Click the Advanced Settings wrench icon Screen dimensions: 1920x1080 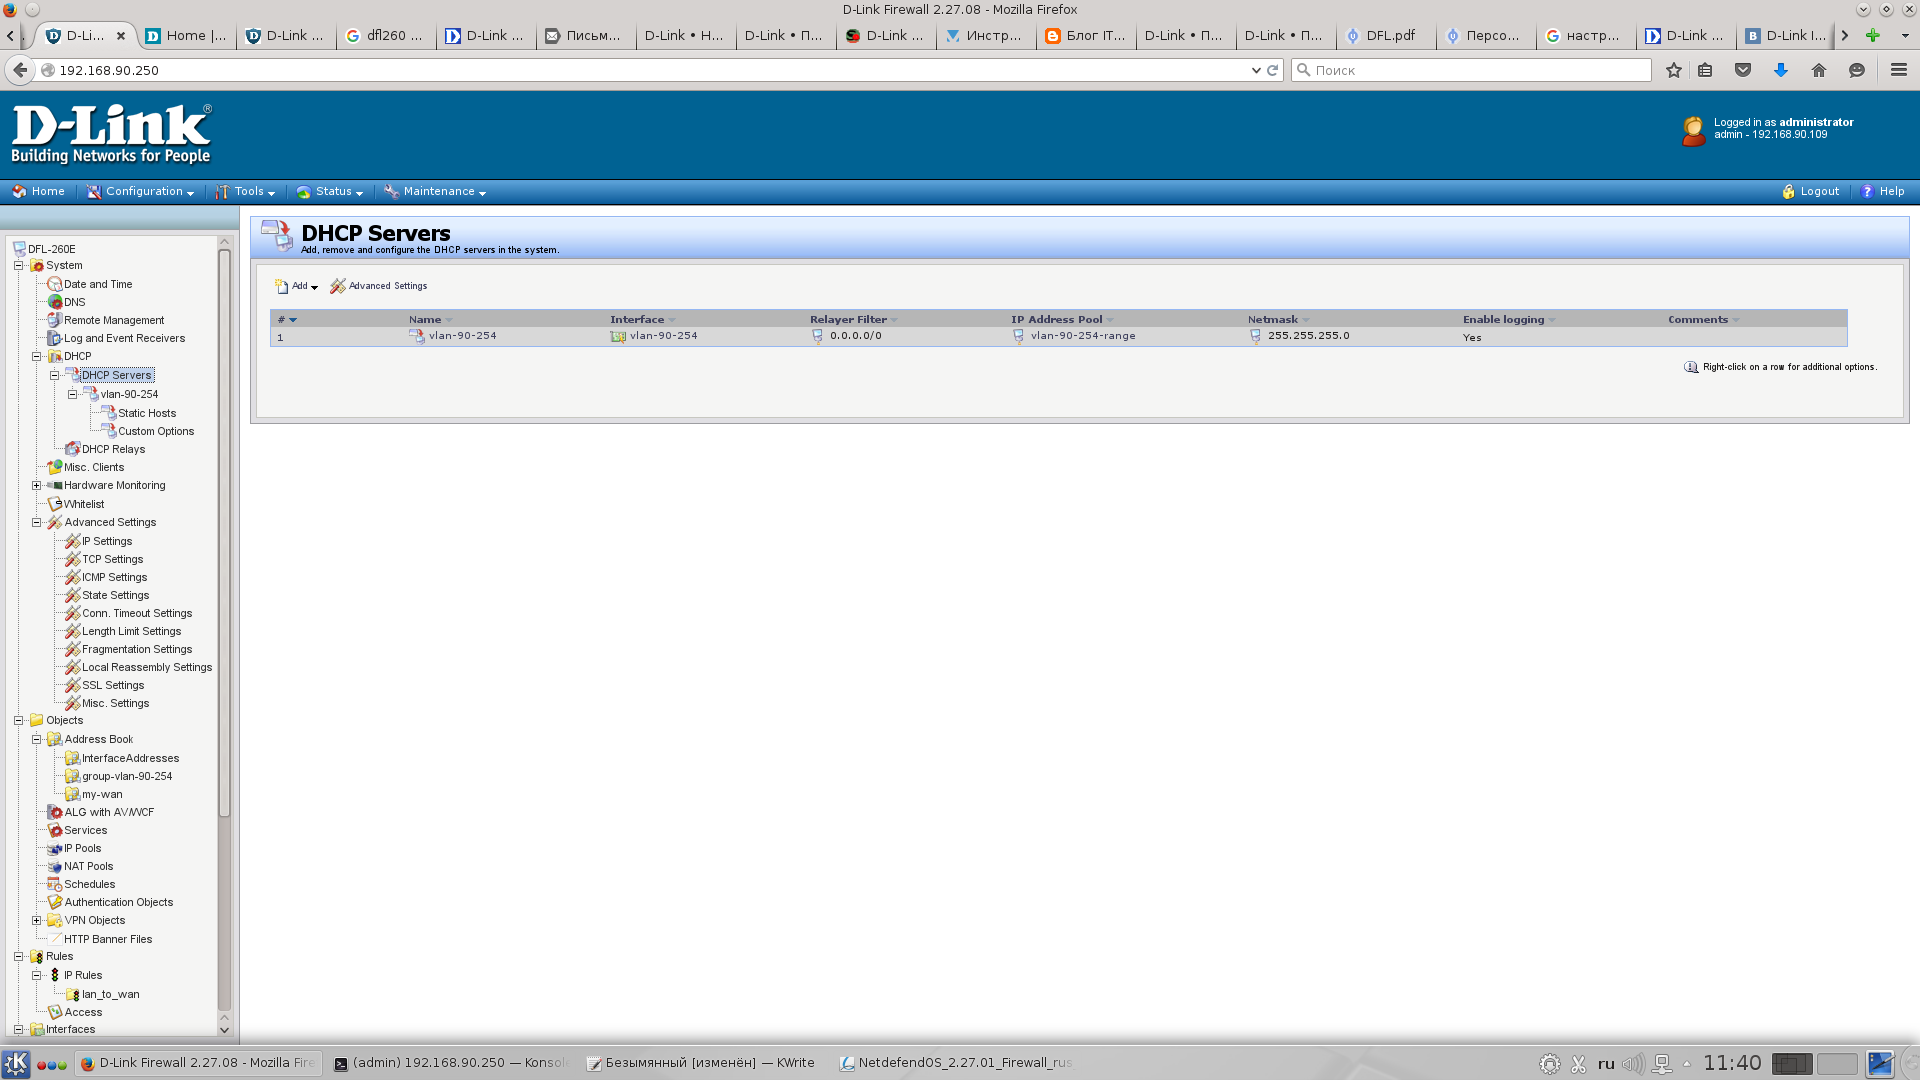338,286
